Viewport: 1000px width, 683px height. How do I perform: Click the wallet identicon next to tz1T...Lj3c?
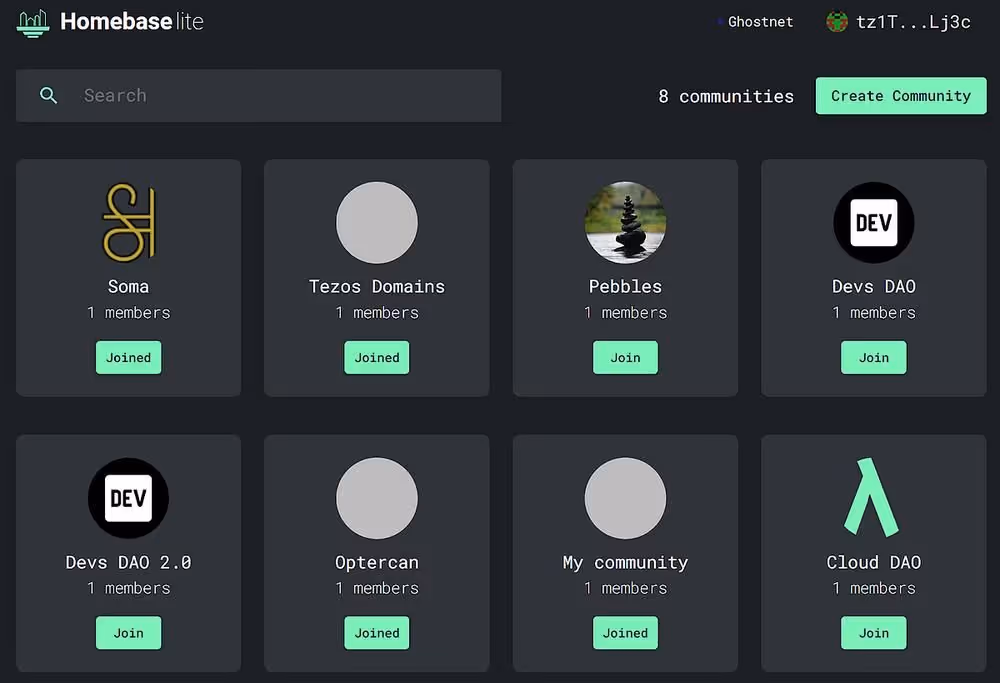836,21
